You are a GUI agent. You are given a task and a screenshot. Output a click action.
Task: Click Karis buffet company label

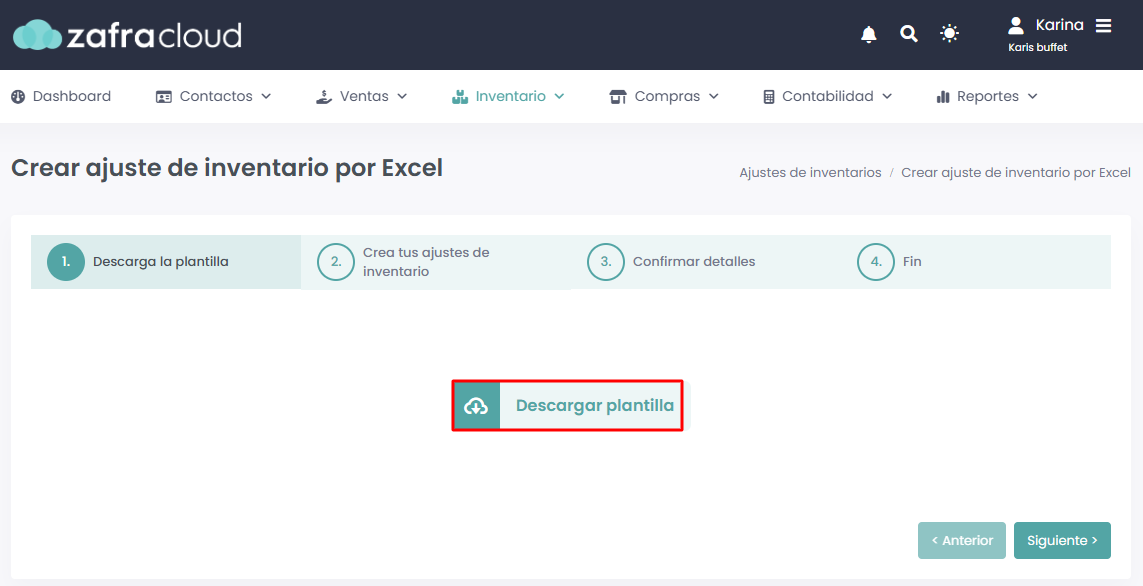coord(1037,47)
